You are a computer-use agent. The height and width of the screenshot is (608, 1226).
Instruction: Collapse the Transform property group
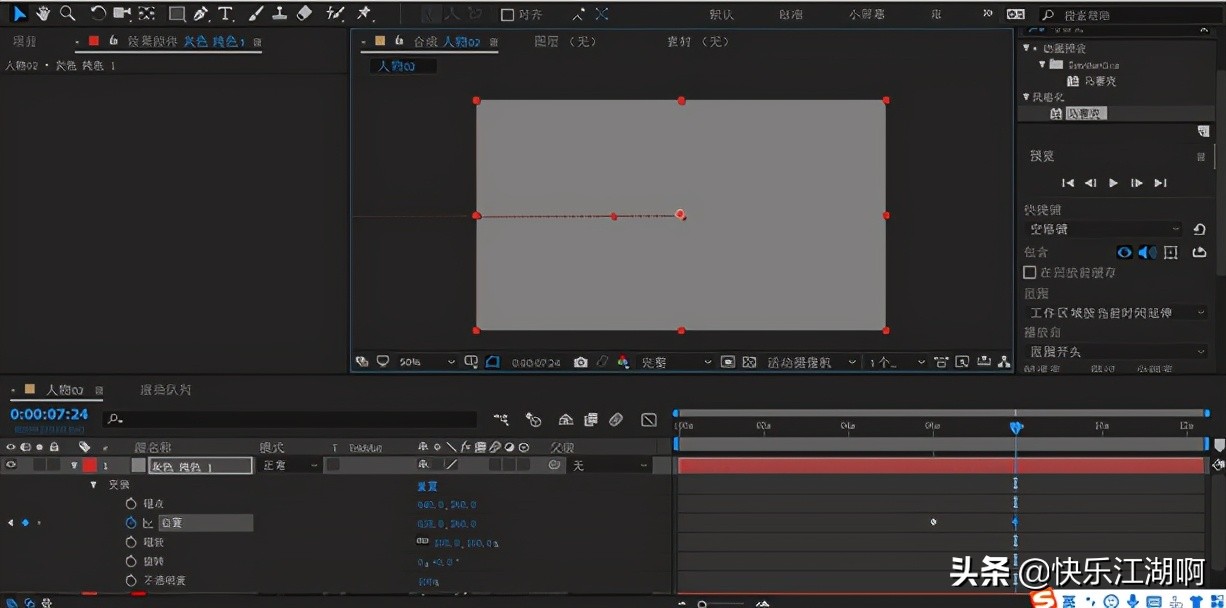(x=94, y=485)
